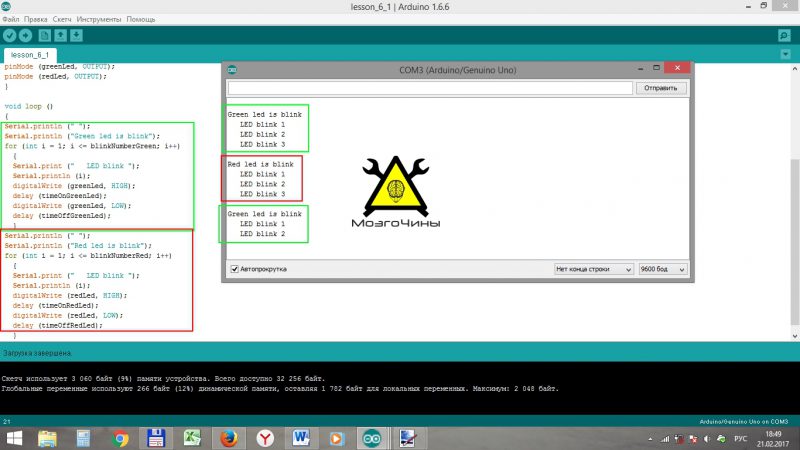Screen dimensions: 800x450
Task: Switch to Word on the taskbar
Action: 301,438
